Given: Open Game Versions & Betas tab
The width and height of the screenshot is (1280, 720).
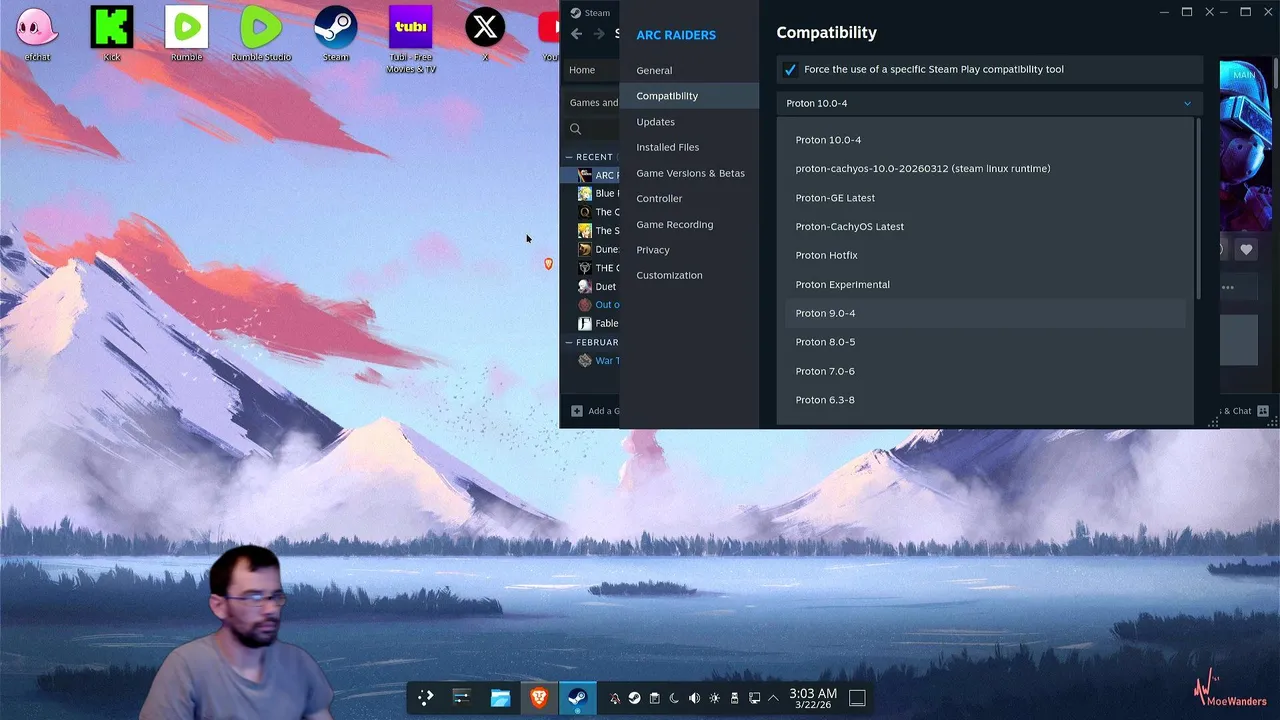Looking at the screenshot, I should tap(689, 173).
